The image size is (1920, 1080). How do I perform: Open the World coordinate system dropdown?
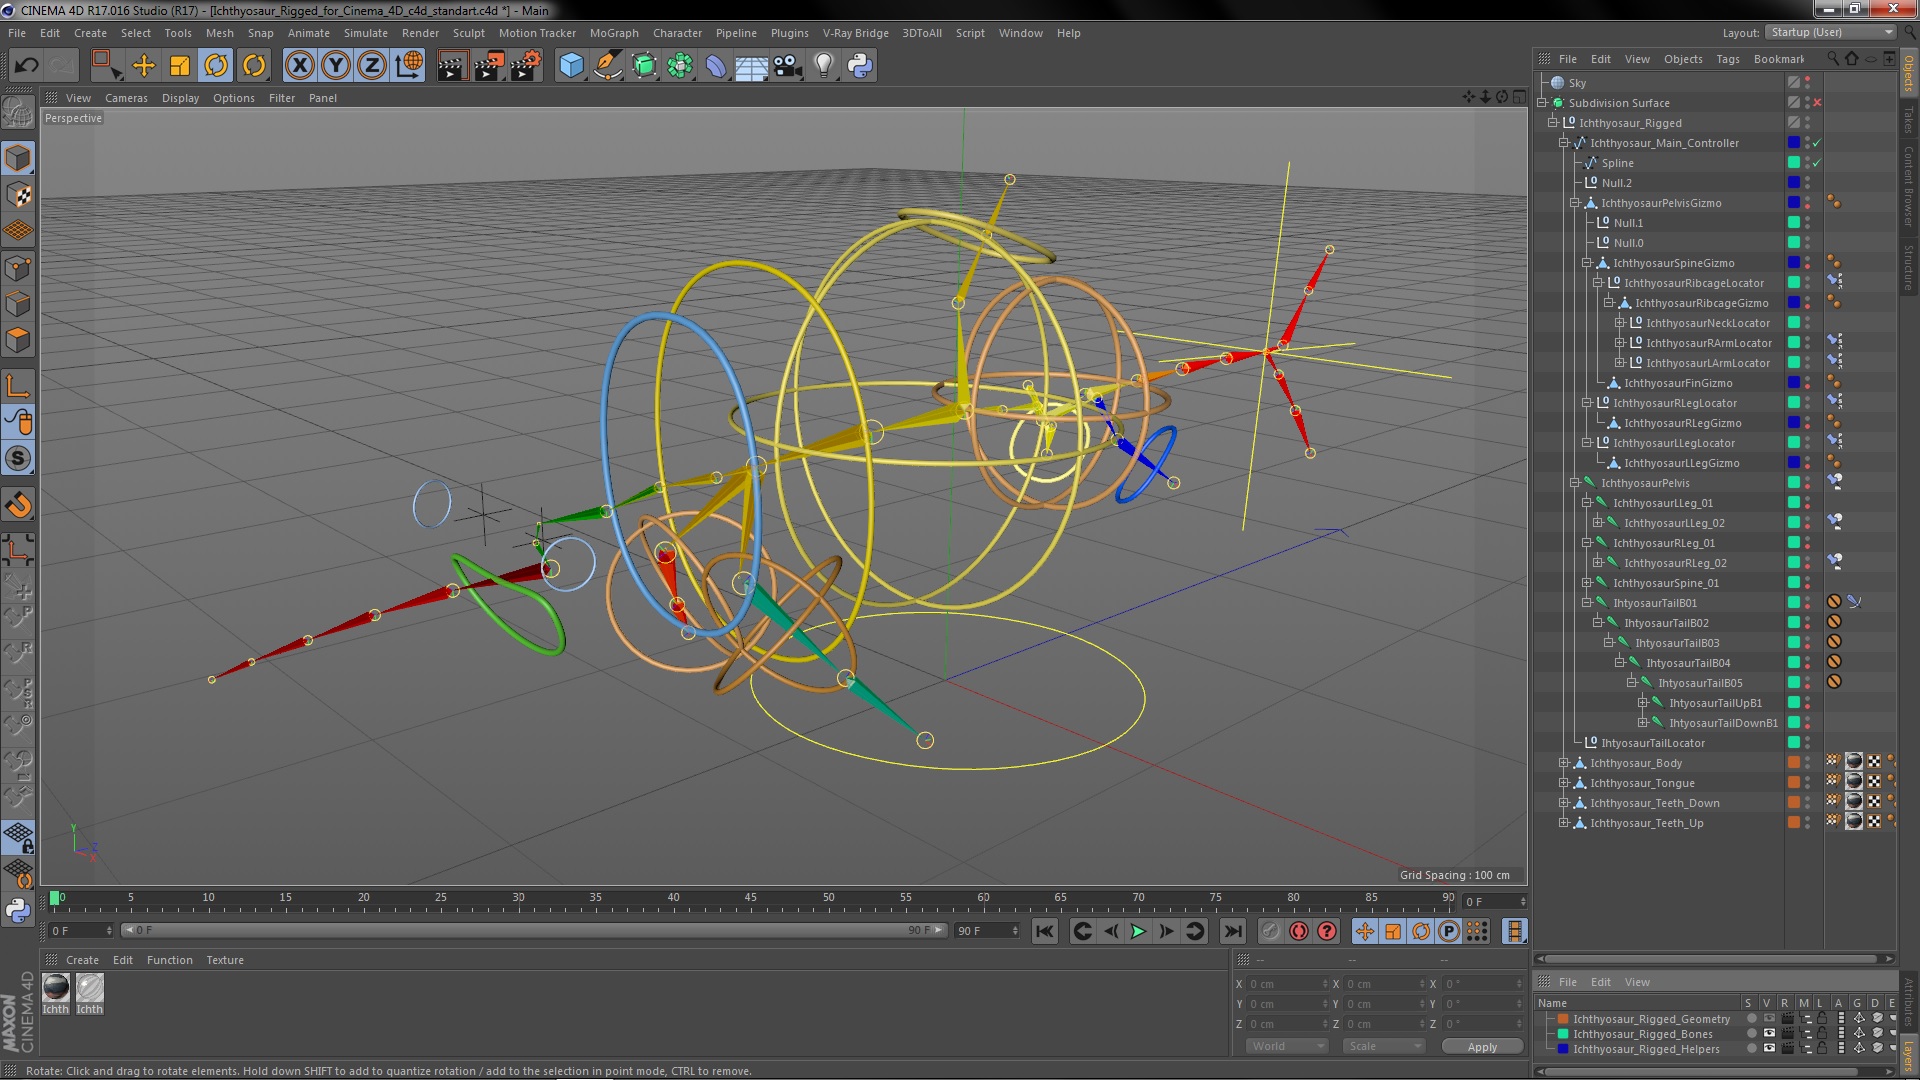click(1286, 1047)
